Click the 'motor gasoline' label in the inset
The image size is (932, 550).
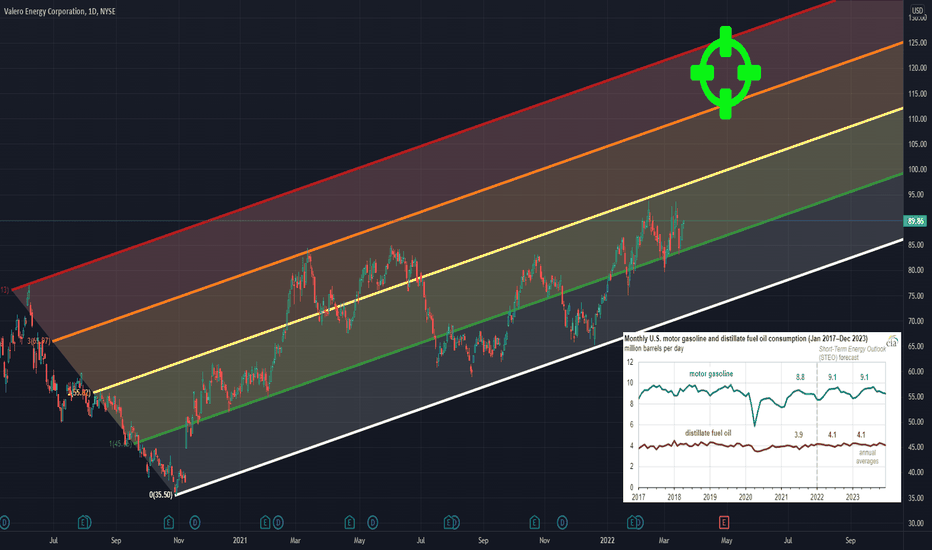(x=711, y=374)
